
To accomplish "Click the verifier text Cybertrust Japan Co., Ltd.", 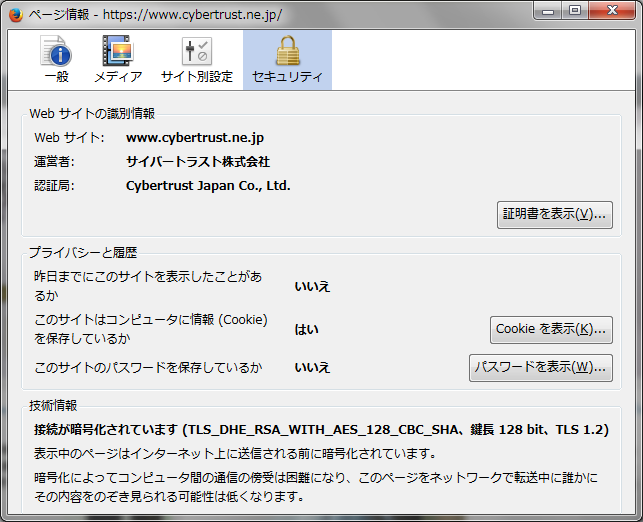I will tap(208, 186).
